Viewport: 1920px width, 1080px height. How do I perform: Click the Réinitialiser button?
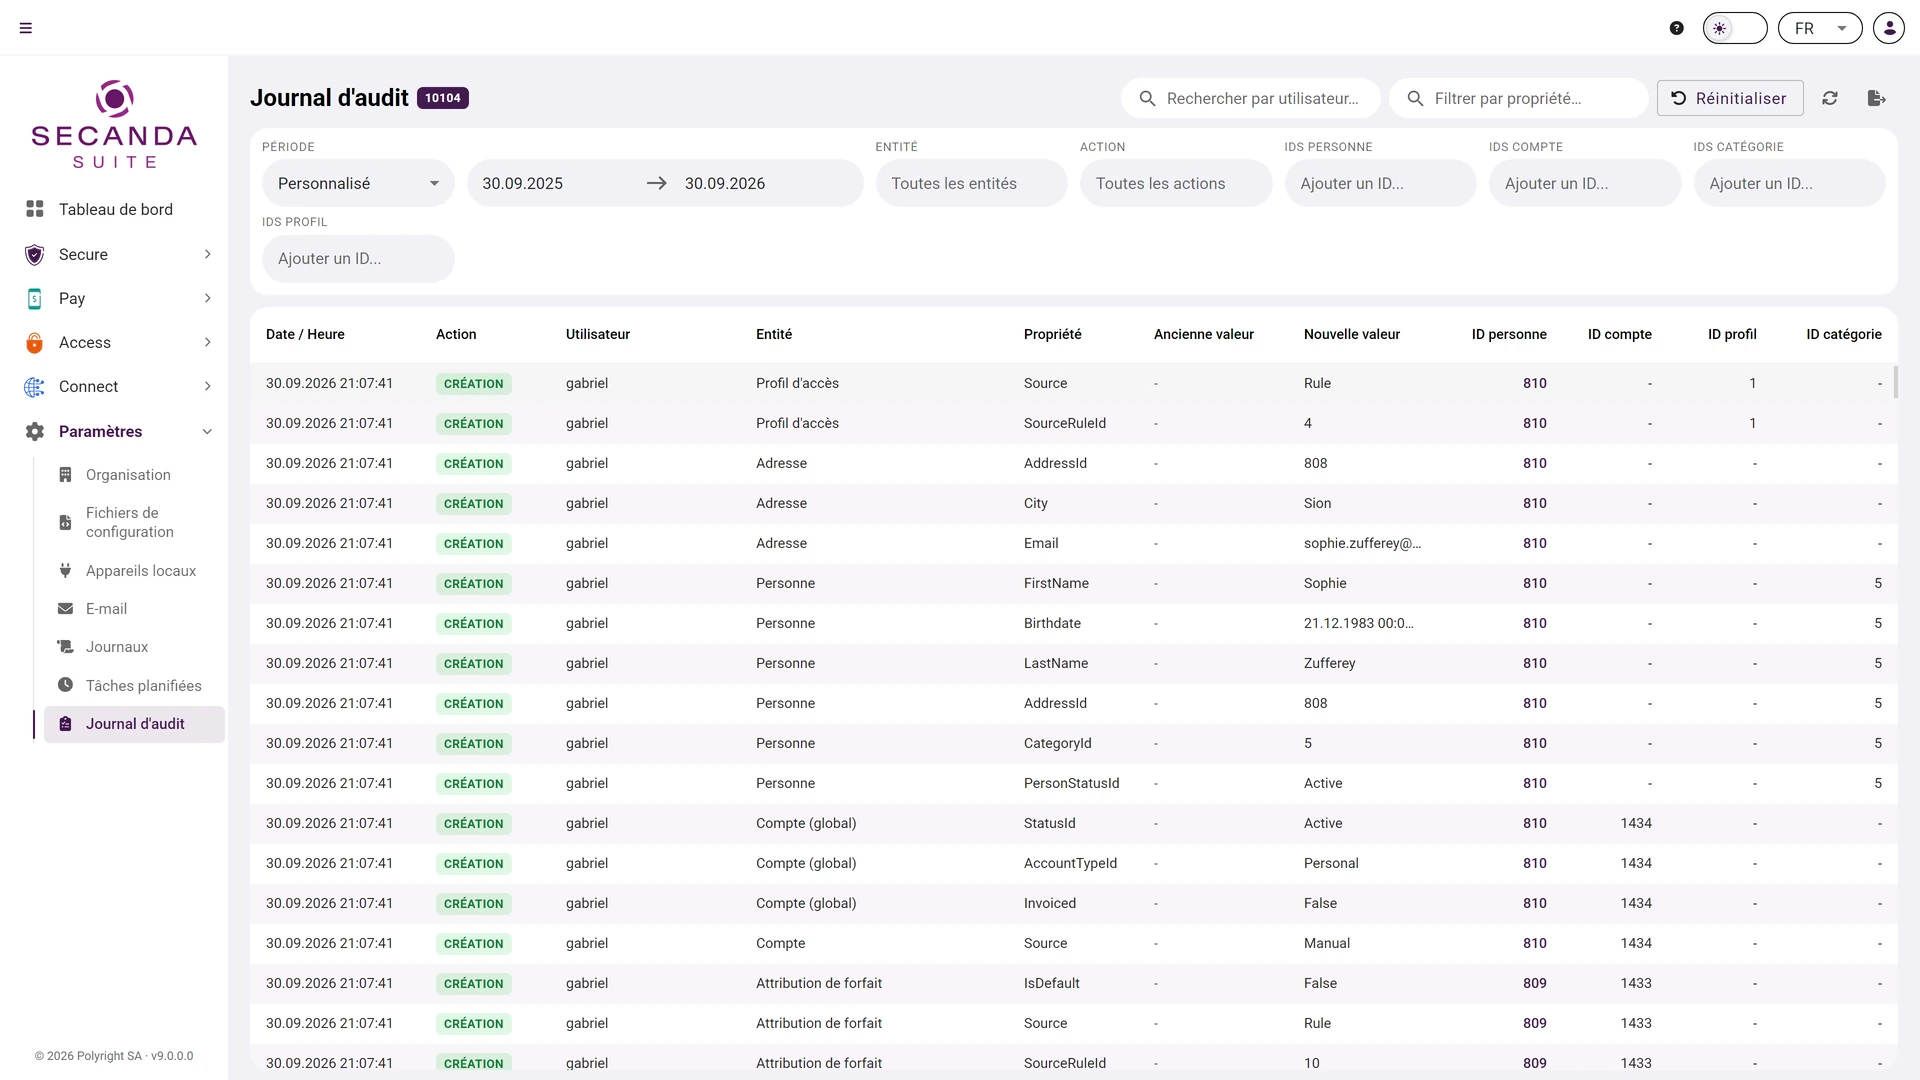point(1730,98)
